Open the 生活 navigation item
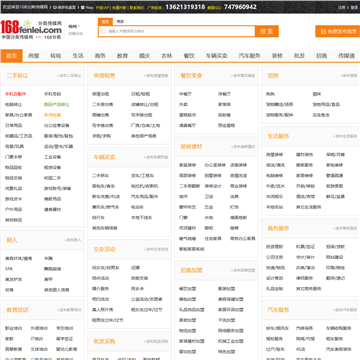The height and width of the screenshot is (360, 360). tap(78, 56)
